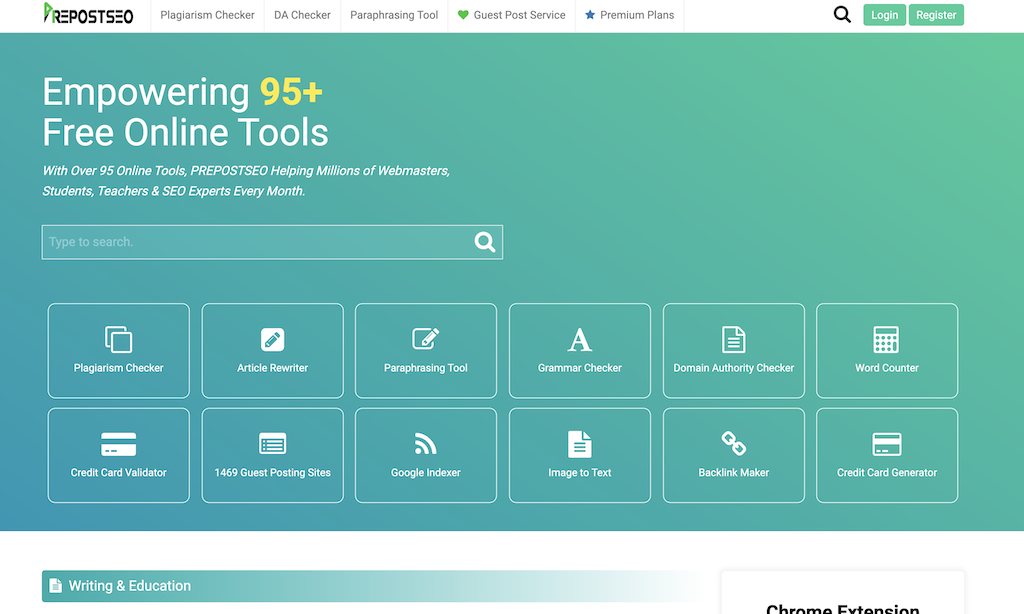Click the 'Empowering 95+' hero heading
The width and height of the screenshot is (1024, 614).
(183, 91)
